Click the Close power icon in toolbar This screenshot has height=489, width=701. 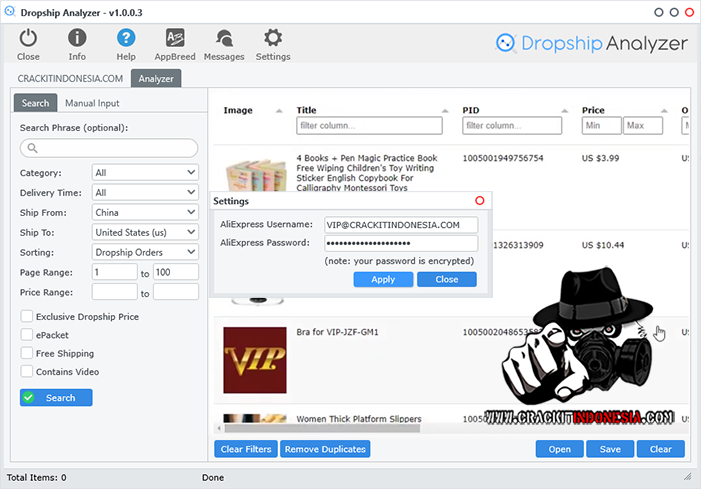pyautogui.click(x=28, y=39)
